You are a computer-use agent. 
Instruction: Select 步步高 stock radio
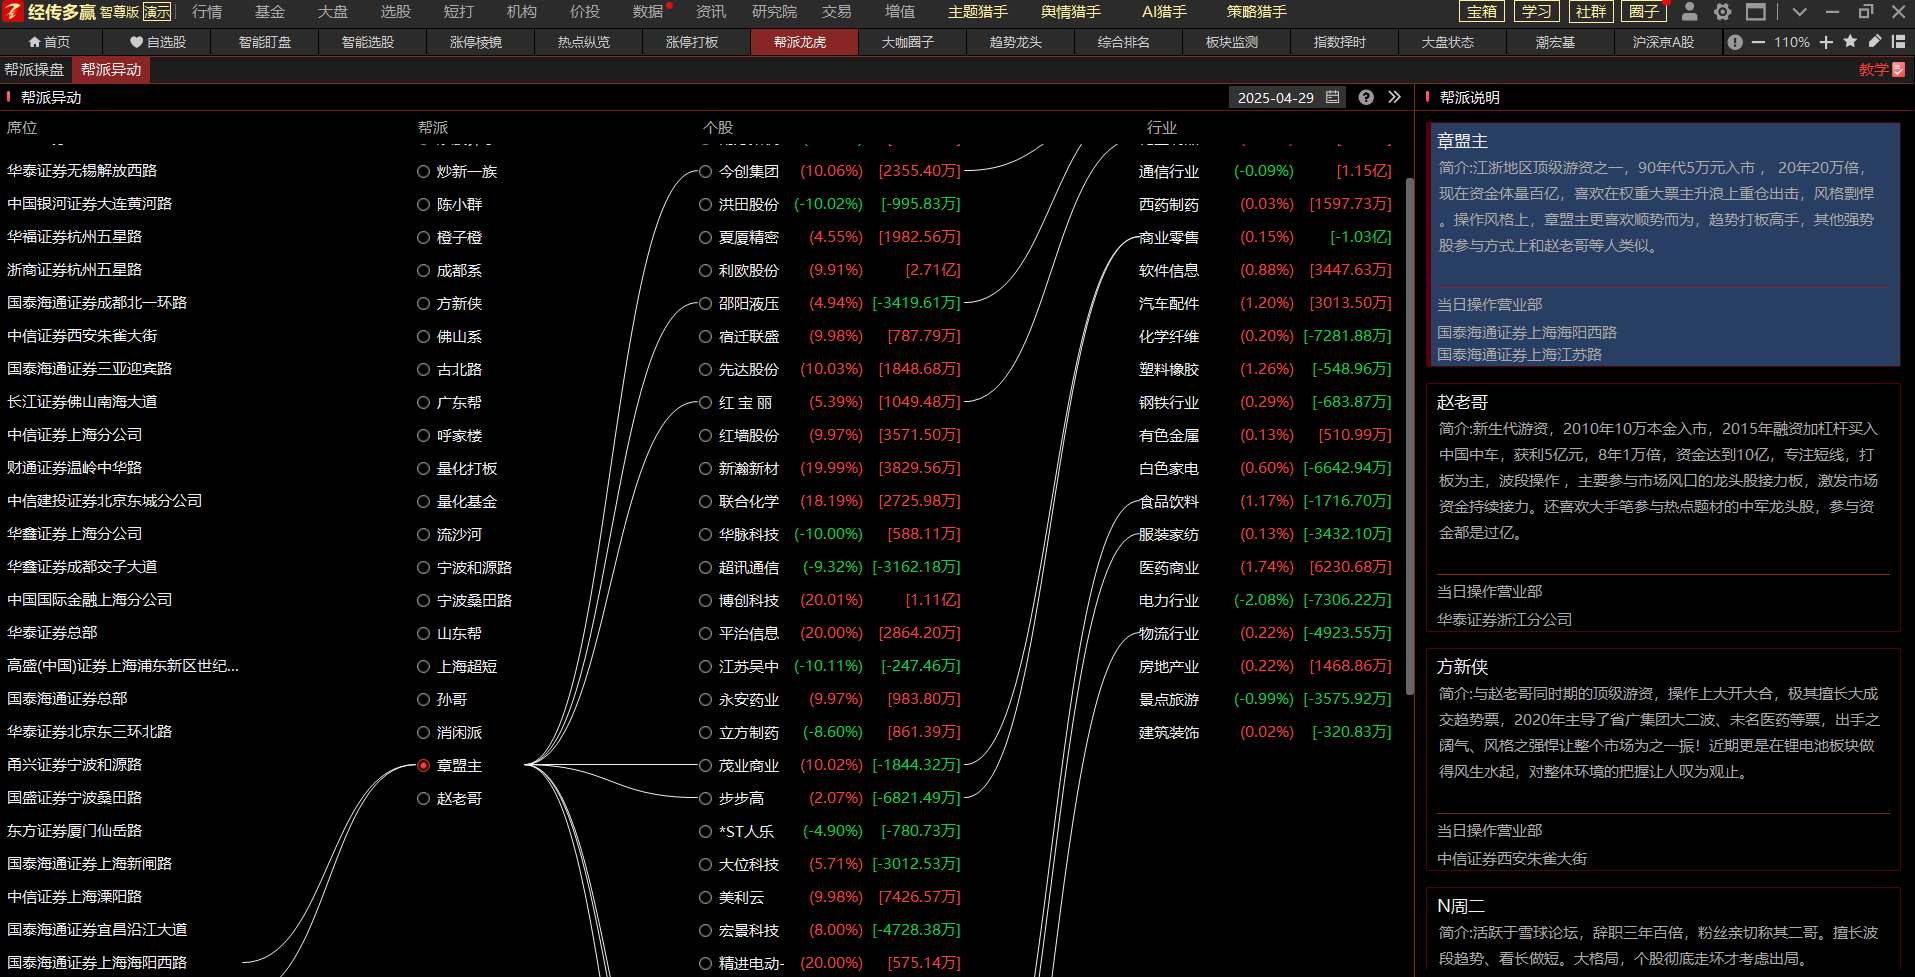coord(705,798)
